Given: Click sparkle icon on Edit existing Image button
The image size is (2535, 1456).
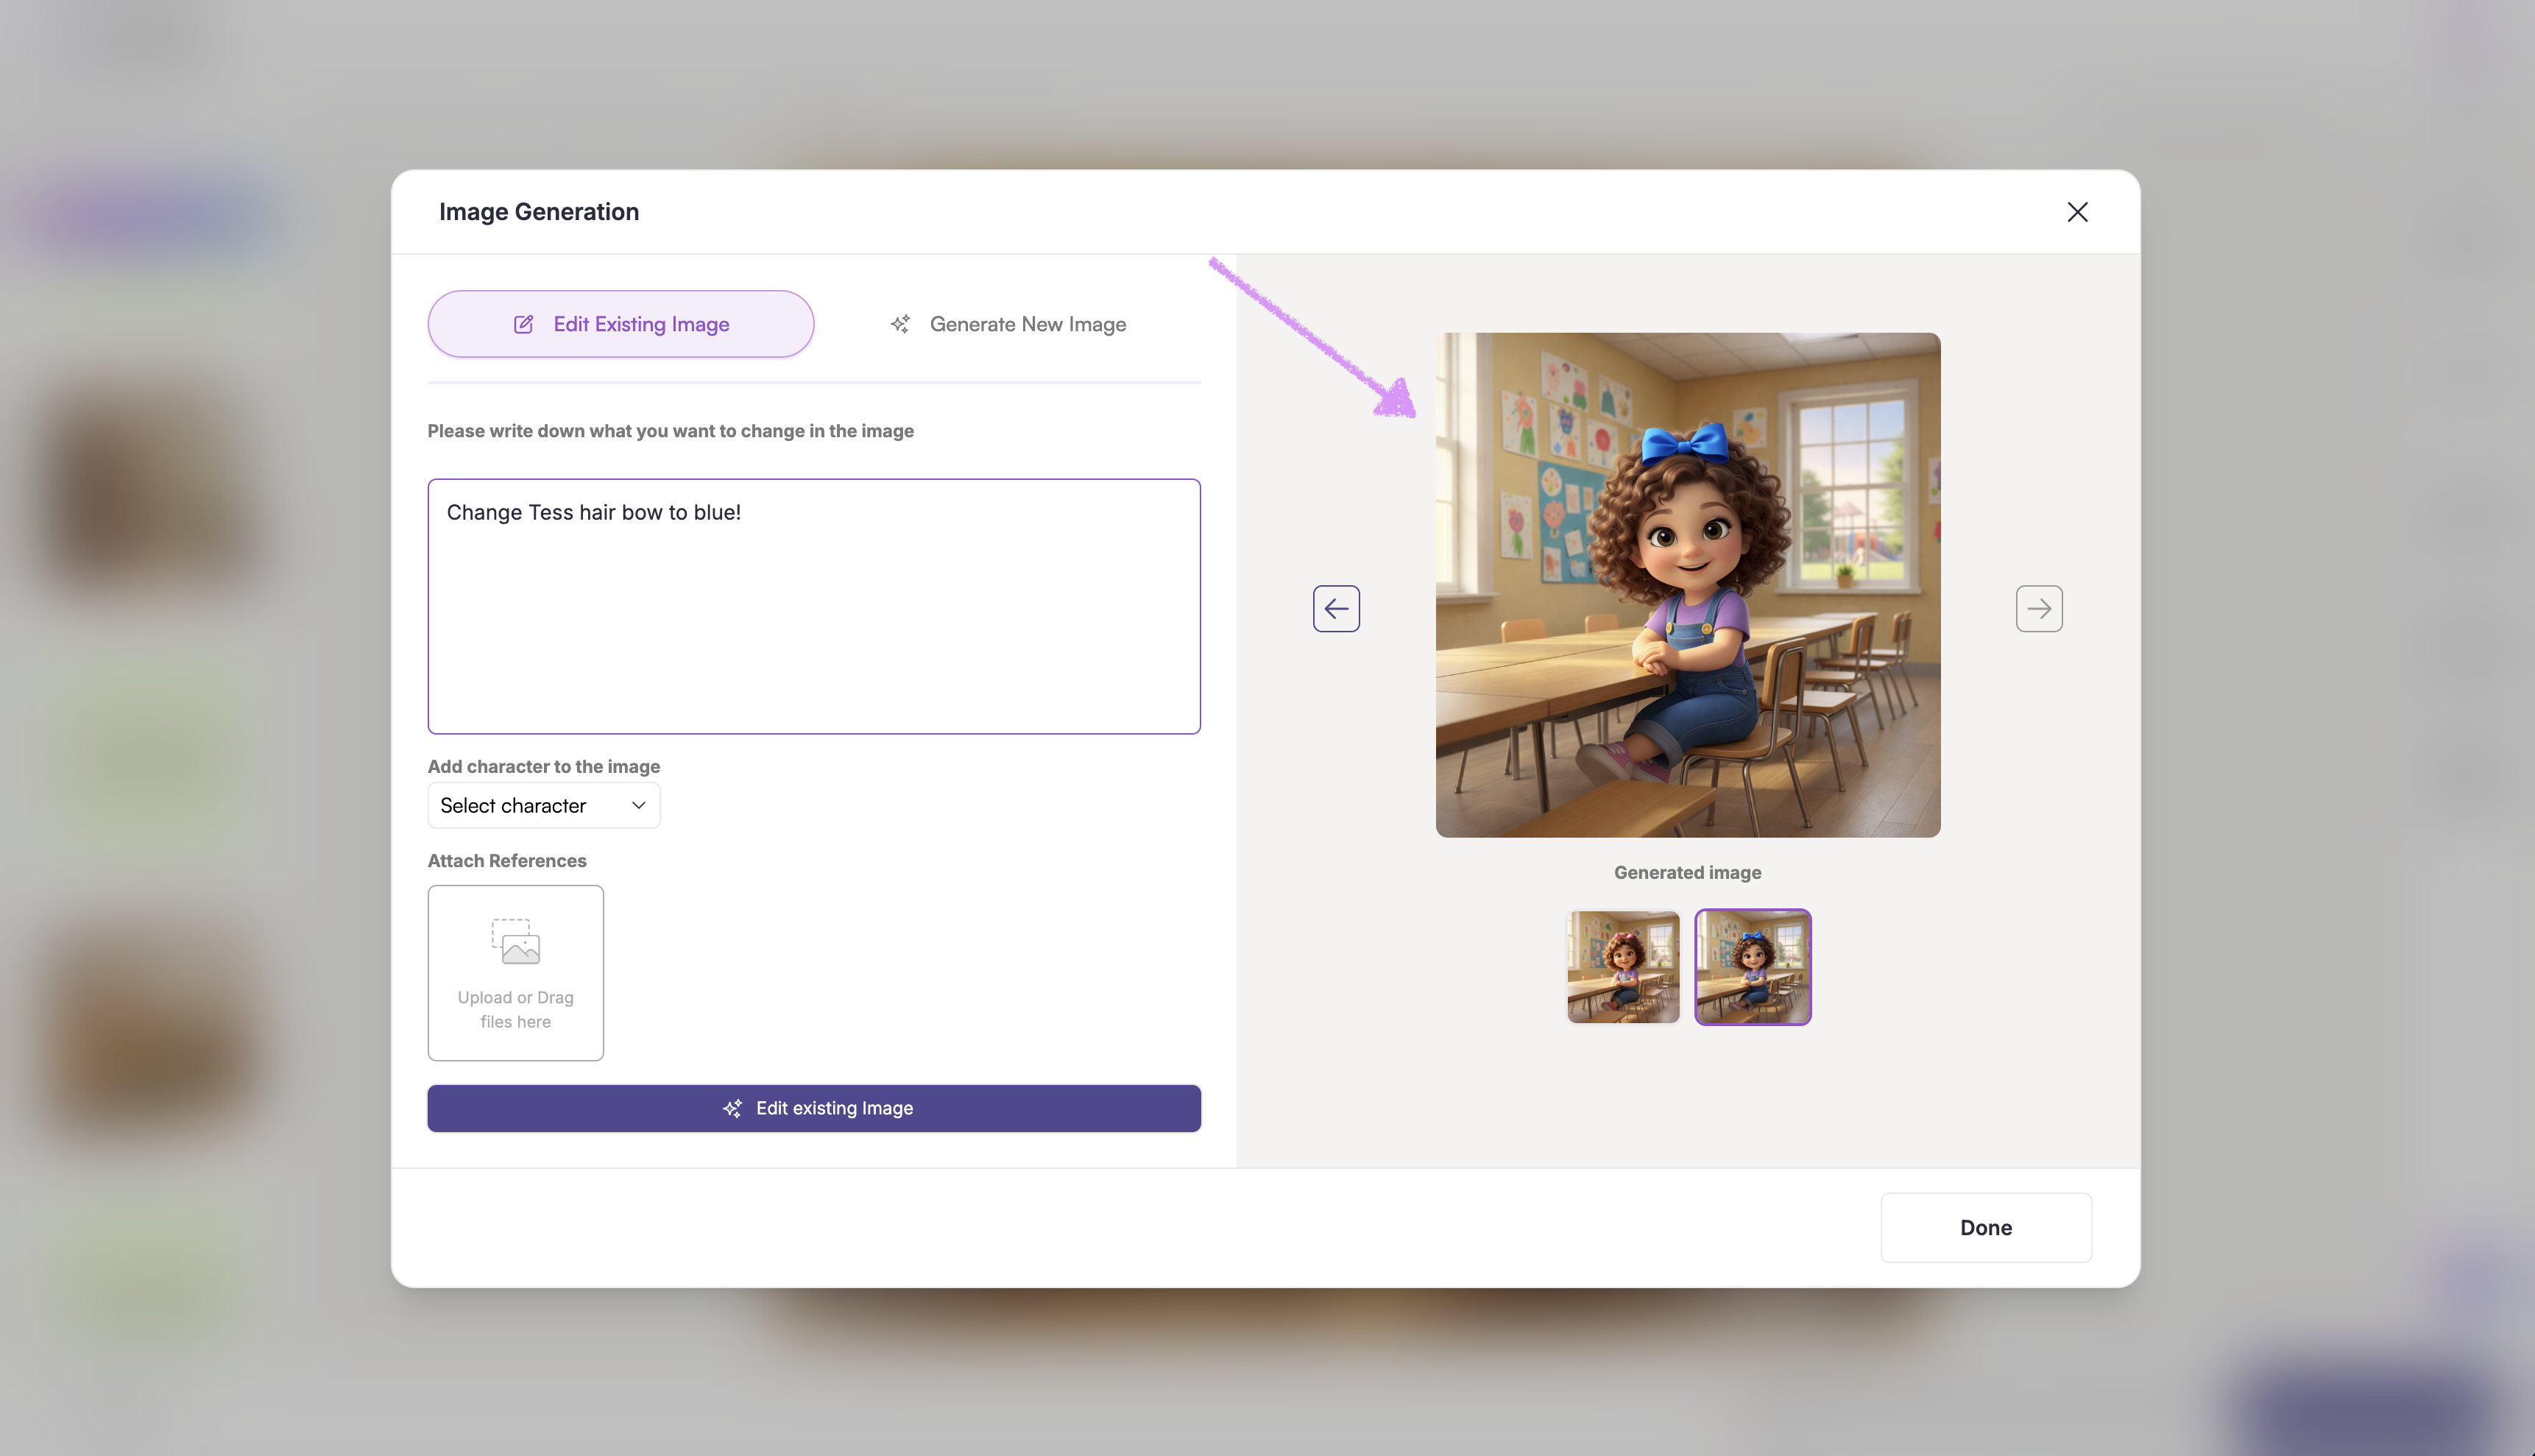Looking at the screenshot, I should [x=733, y=1108].
